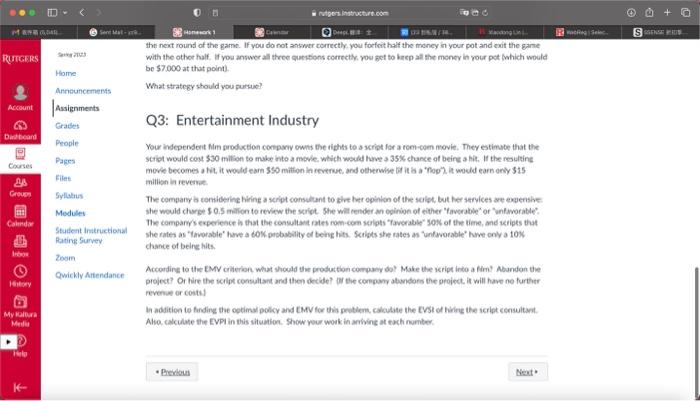Click the page vertical scrollbar thumb
The image size is (700, 401).
(697, 332)
